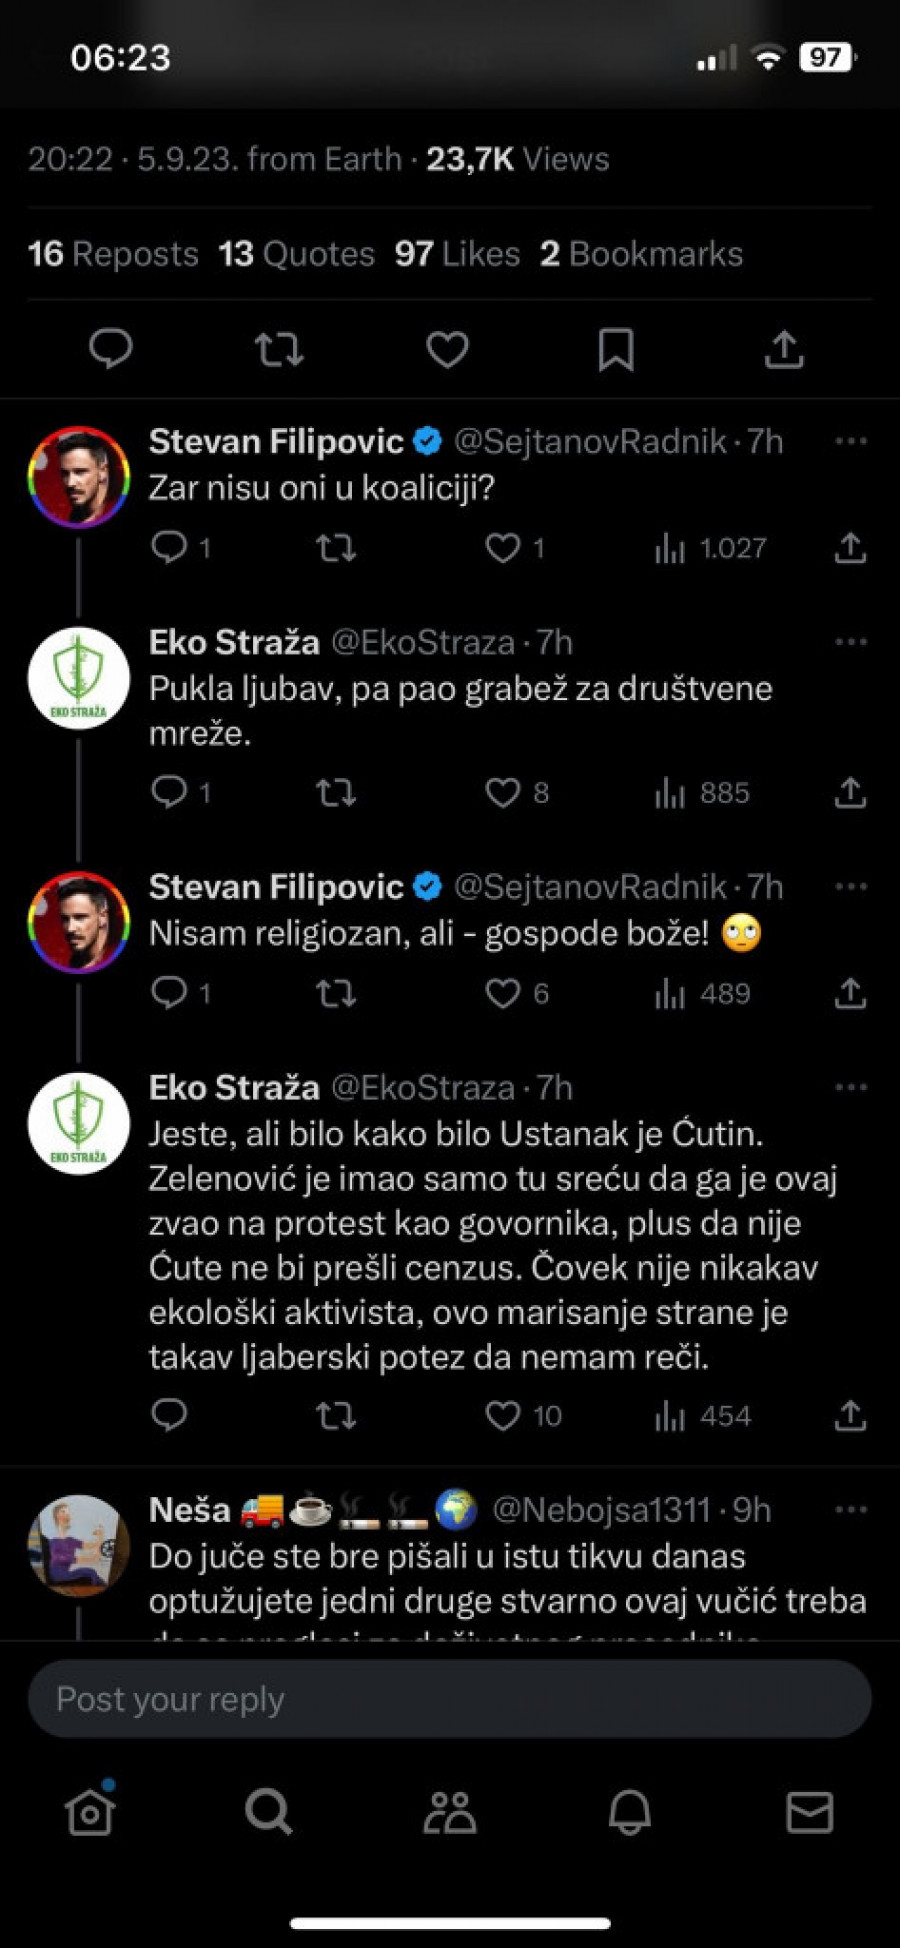Image resolution: width=900 pixels, height=1948 pixels.
Task: Share the main post
Action: 784,349
